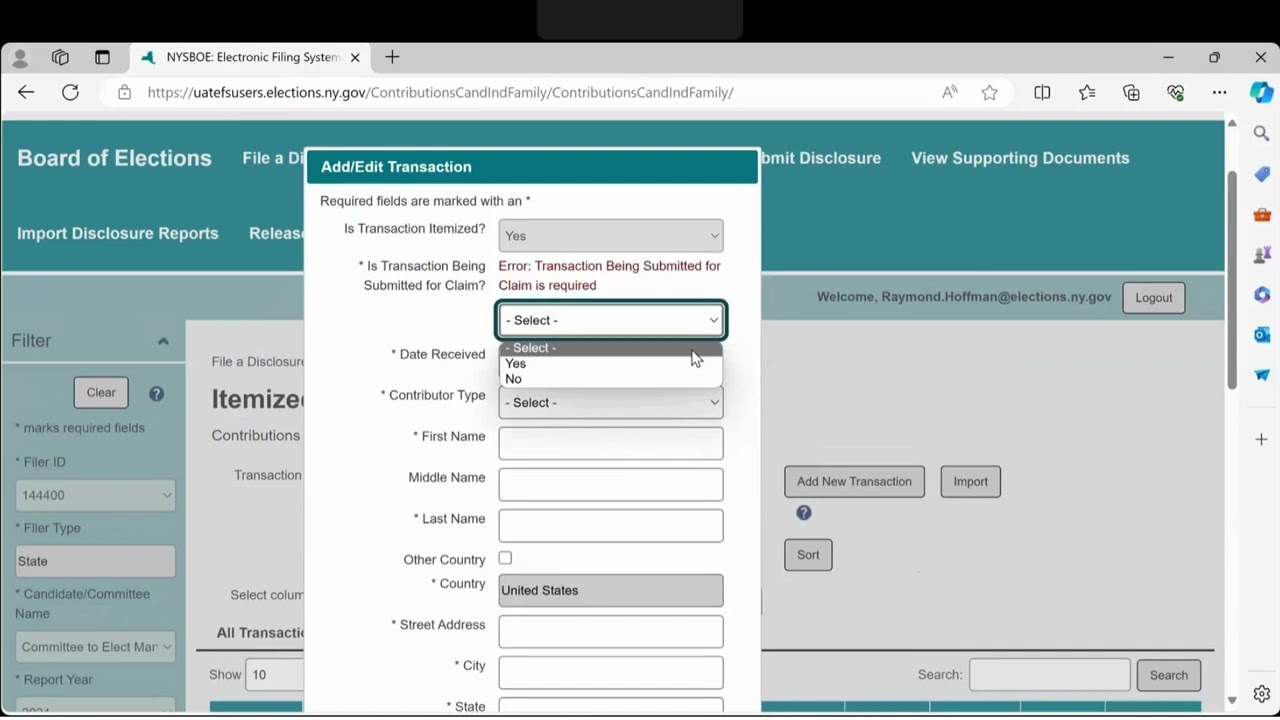
Task: Open the sidebar shopping tag
Action: point(1261,174)
